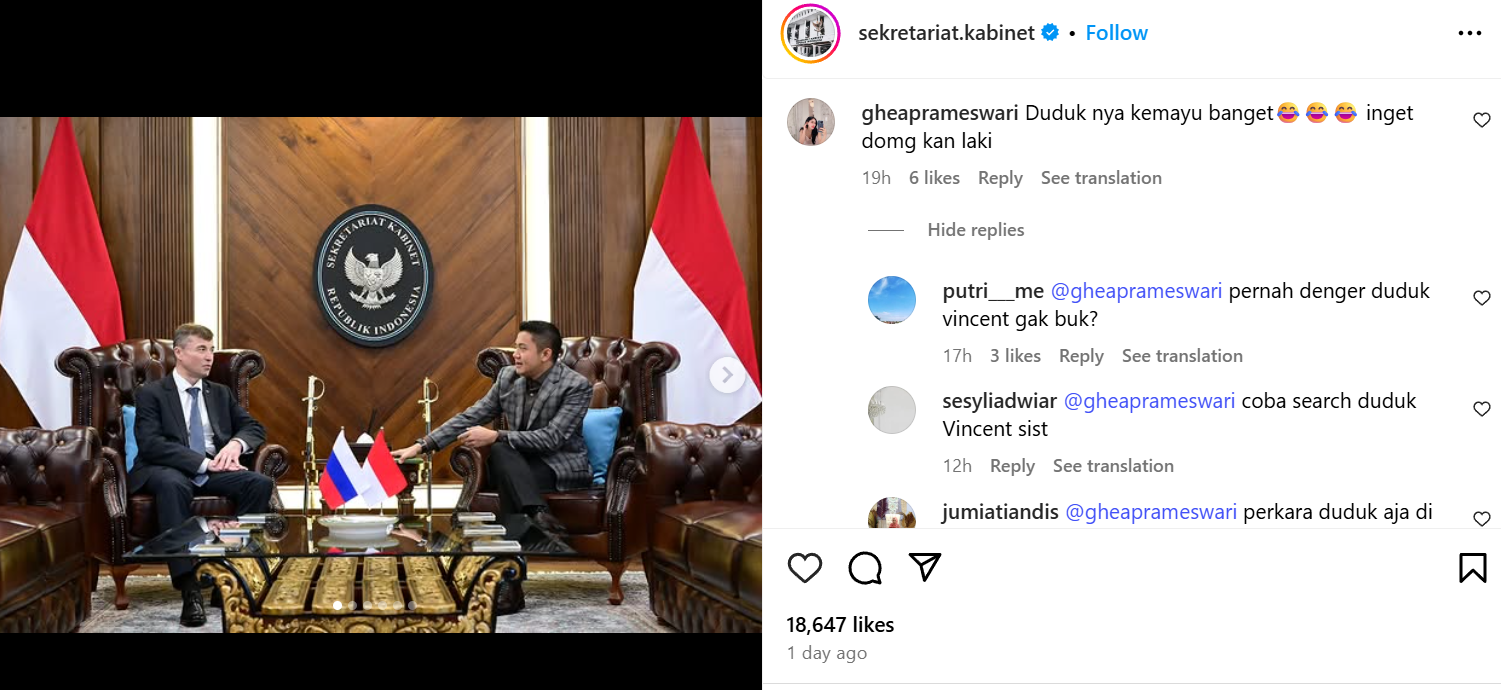See translation of gheaprameswari's comment

pos(1101,178)
